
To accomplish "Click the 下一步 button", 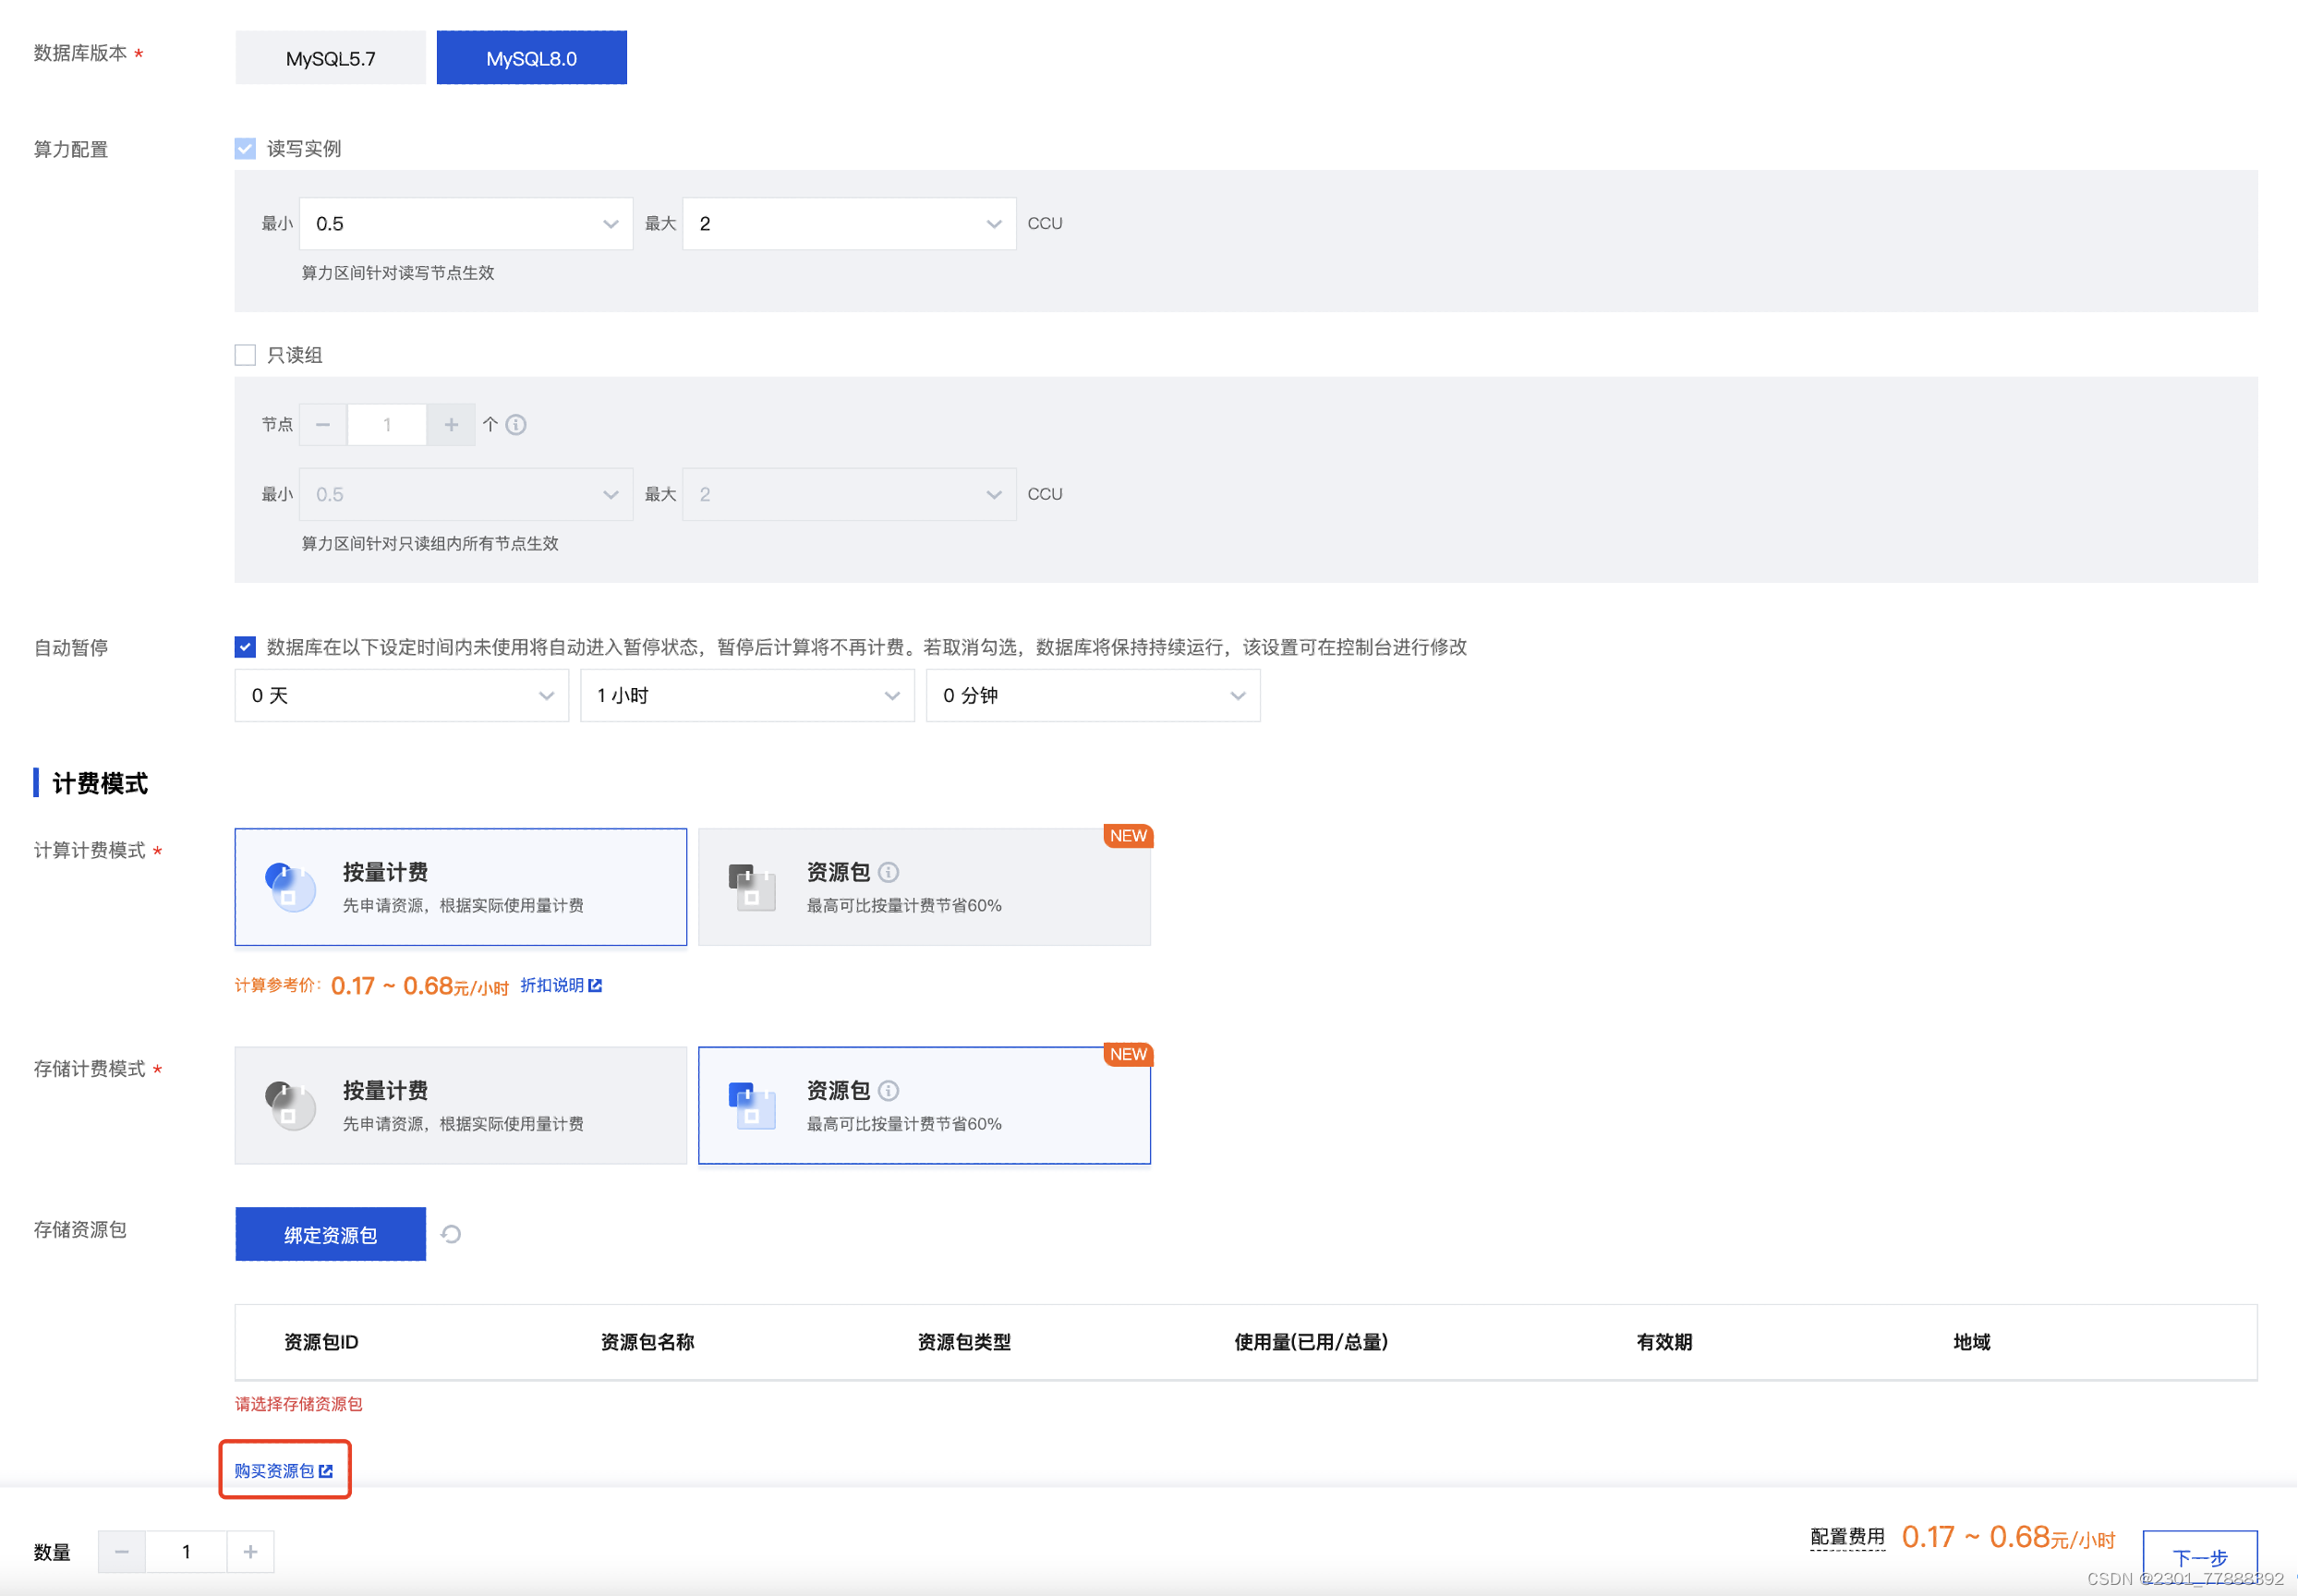I will coord(2200,1558).
